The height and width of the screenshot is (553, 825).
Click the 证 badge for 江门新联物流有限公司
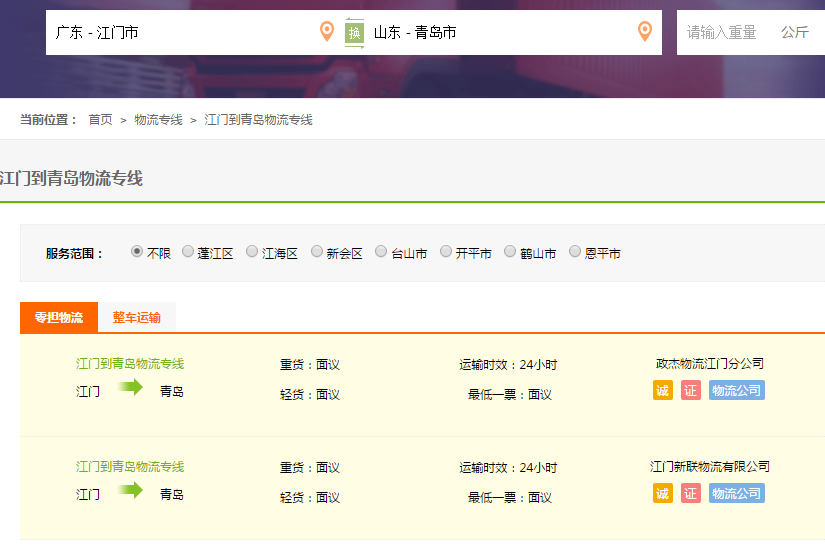point(691,494)
